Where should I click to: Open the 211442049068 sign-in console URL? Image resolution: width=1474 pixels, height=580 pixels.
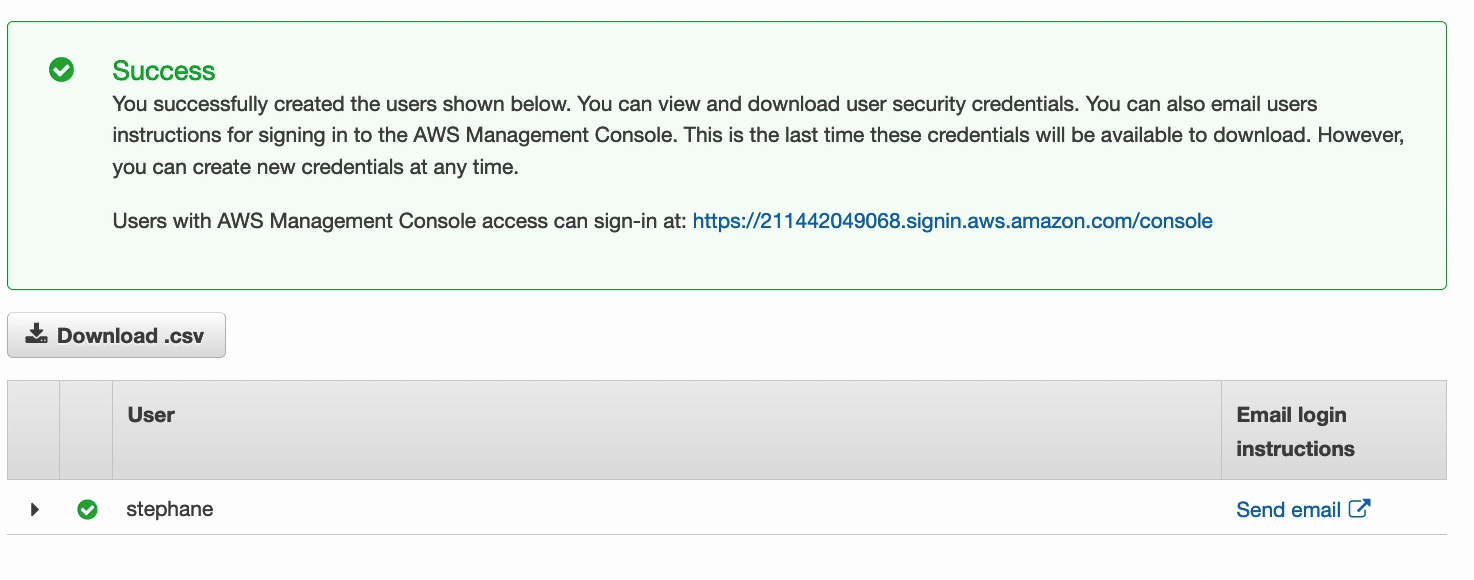tap(952, 221)
